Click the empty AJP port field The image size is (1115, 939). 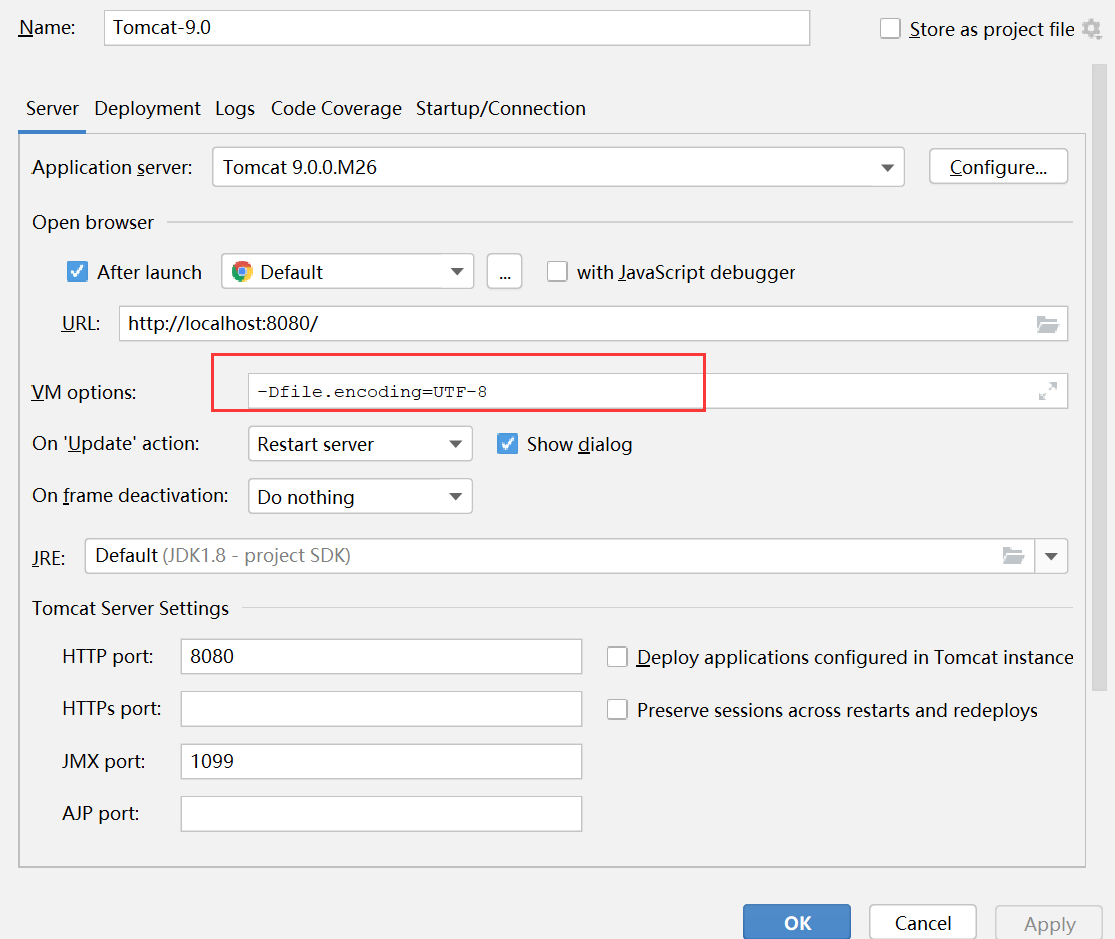coord(381,814)
